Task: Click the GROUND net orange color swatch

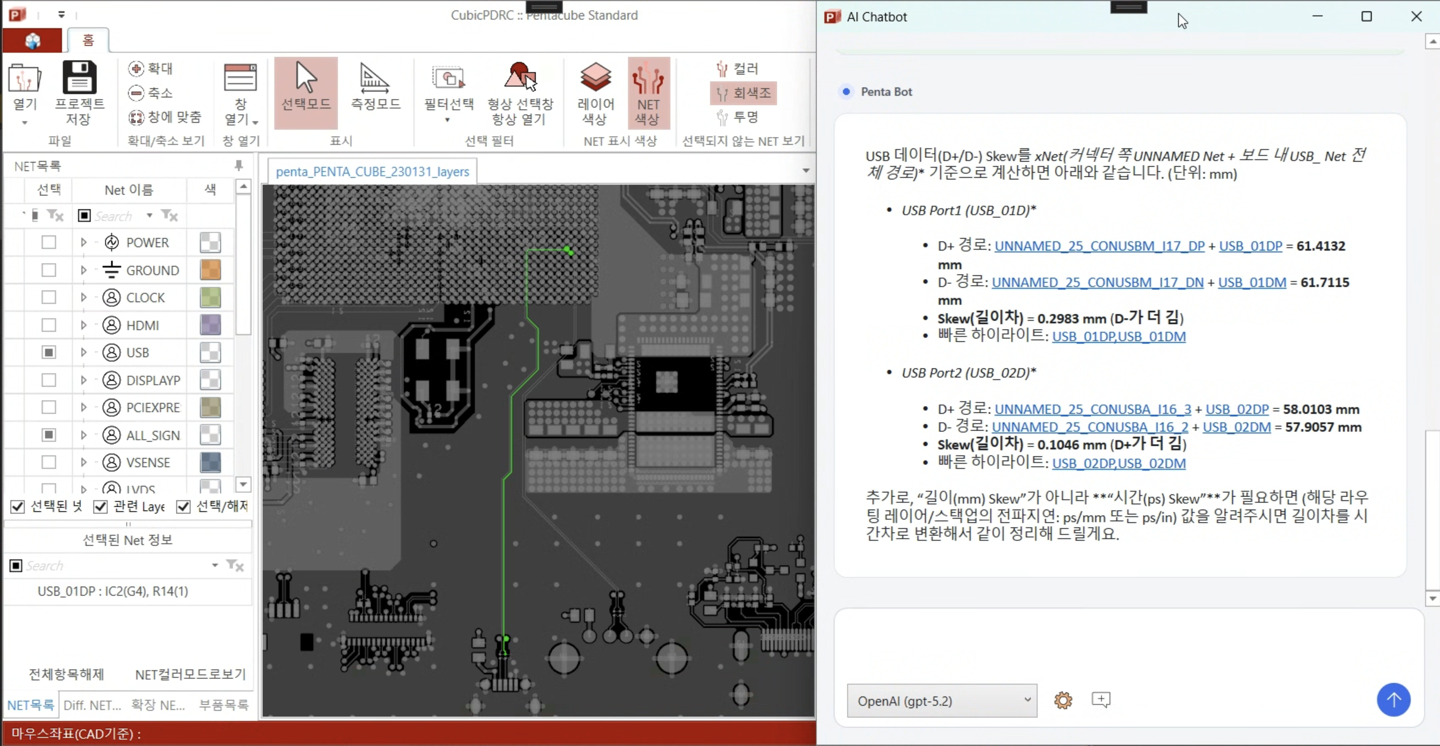Action: tap(210, 270)
